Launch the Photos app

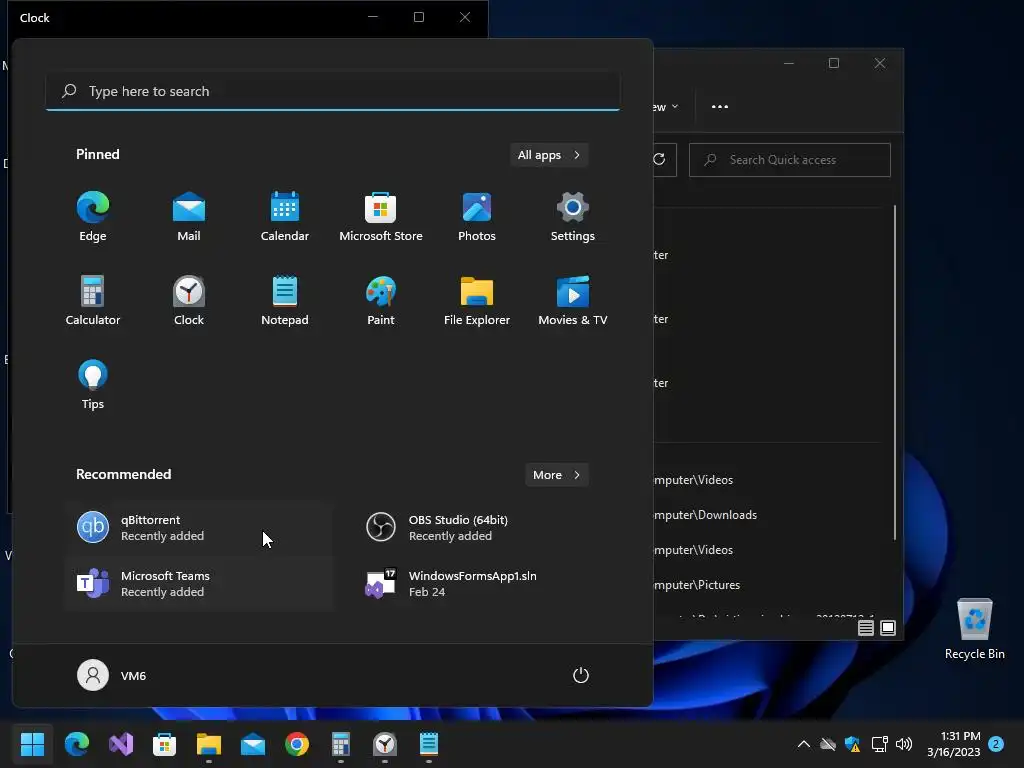click(x=477, y=217)
